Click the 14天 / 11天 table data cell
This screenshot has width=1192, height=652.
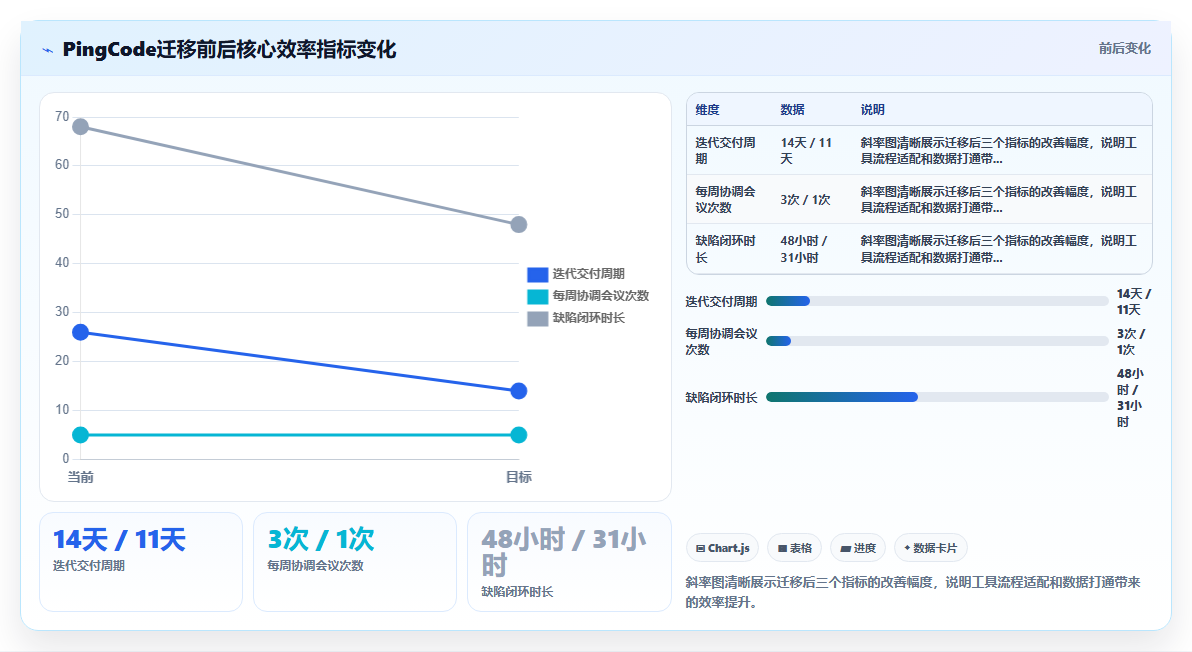coord(811,150)
